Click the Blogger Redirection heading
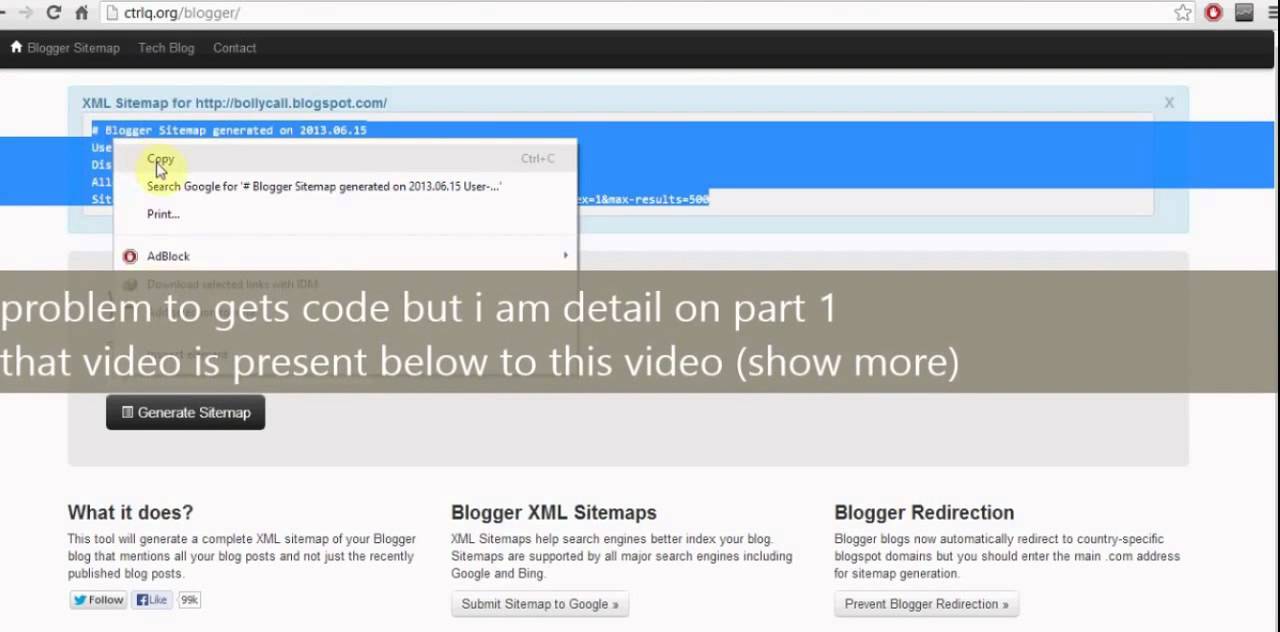Screen dimensions: 1280x632 pos(924,512)
